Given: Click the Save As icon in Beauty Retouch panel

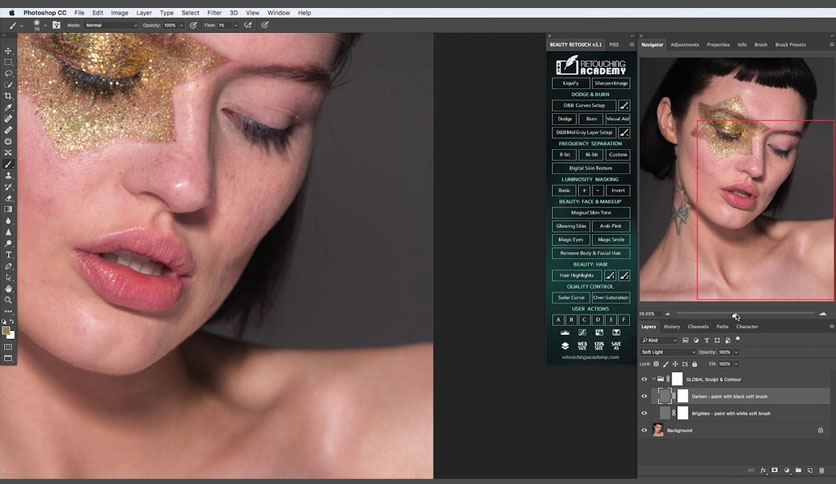Looking at the screenshot, I should [616, 345].
